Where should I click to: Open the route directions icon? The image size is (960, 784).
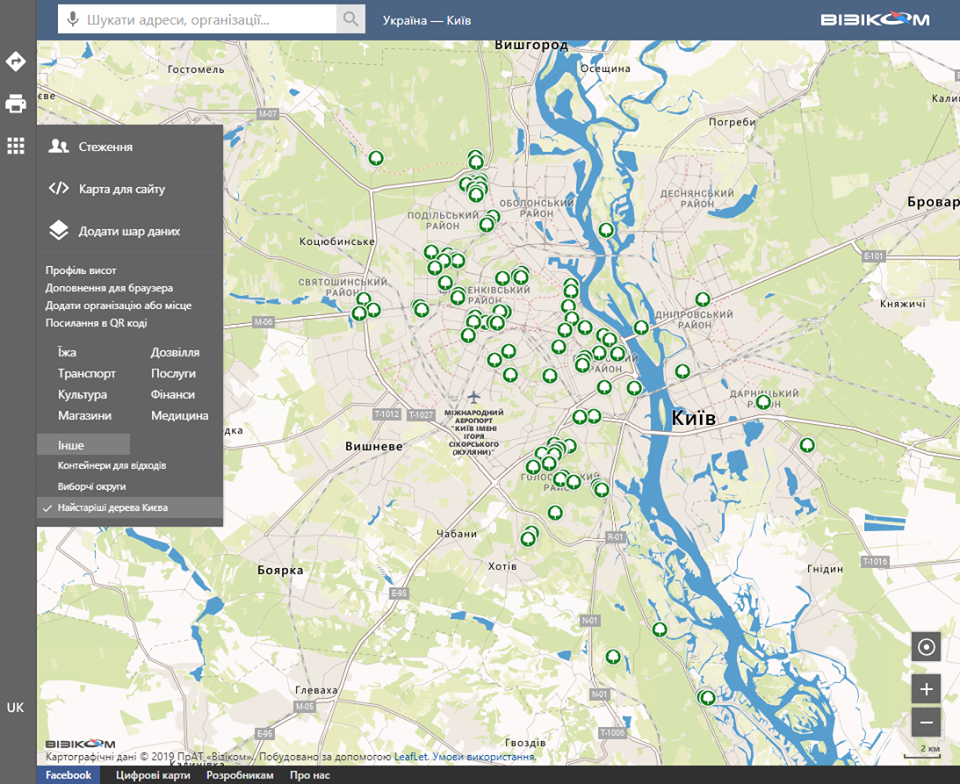16,62
